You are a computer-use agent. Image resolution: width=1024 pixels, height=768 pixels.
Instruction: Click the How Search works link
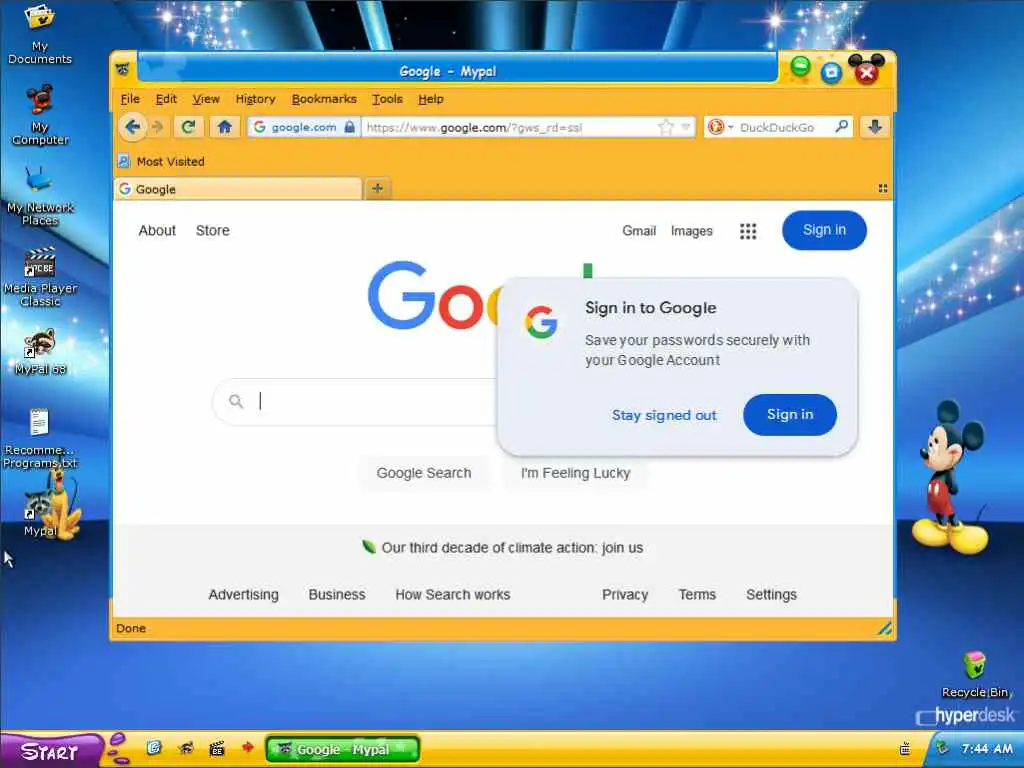click(x=453, y=594)
